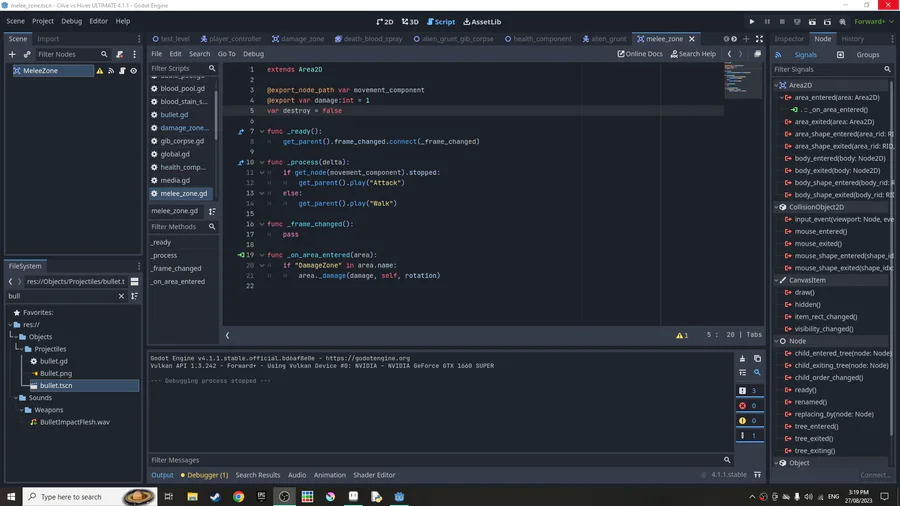Open Search Help in the script editor
The image size is (900, 506).
click(693, 54)
